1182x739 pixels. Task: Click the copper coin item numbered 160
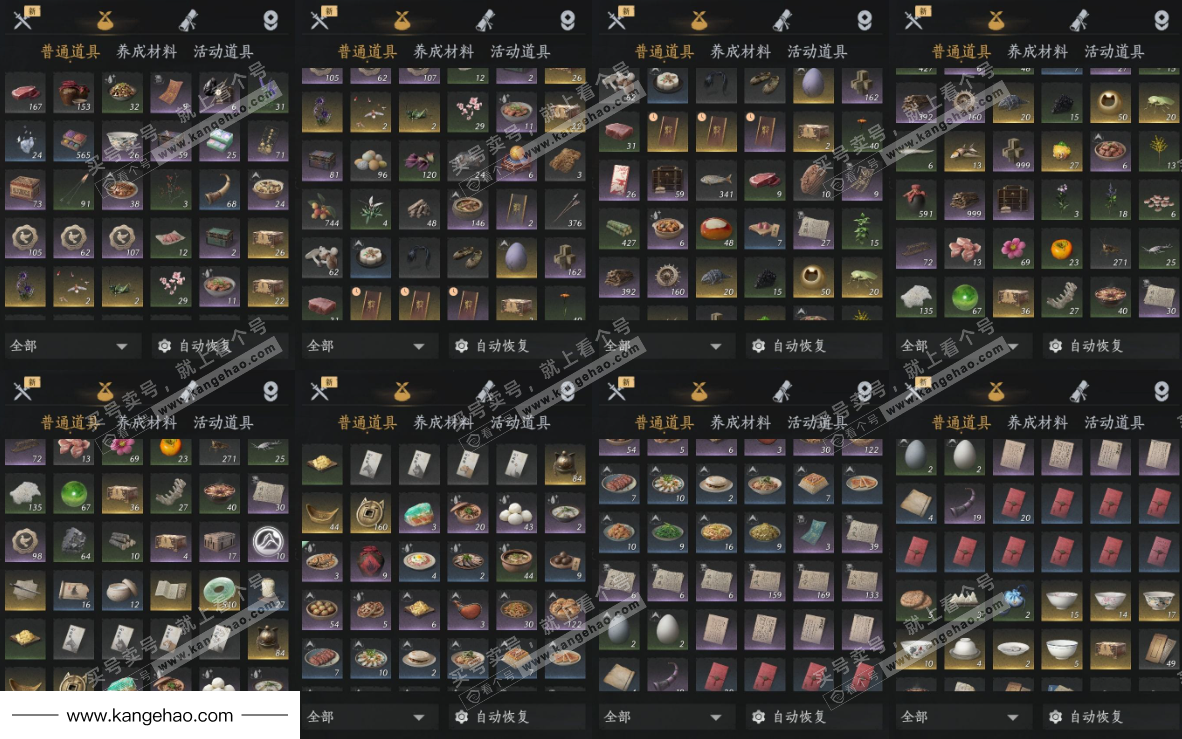tap(370, 513)
